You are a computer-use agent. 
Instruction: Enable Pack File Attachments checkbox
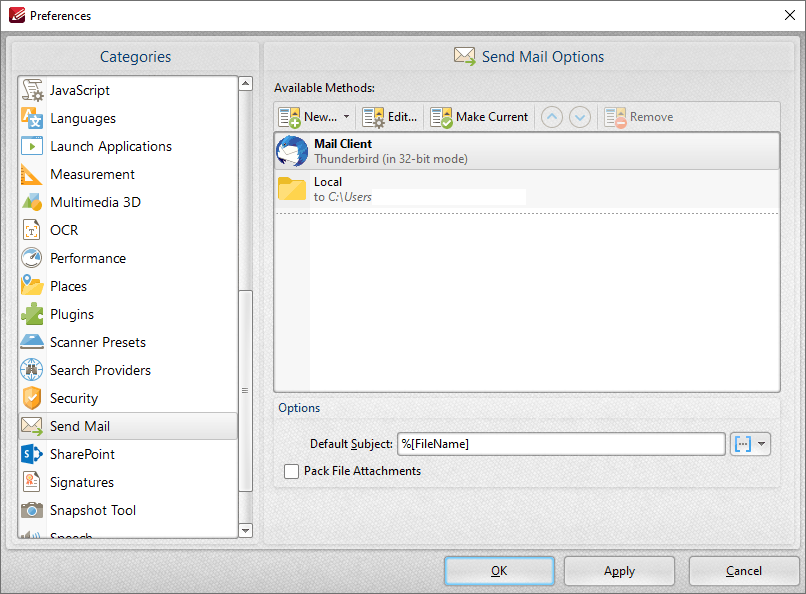coord(291,471)
